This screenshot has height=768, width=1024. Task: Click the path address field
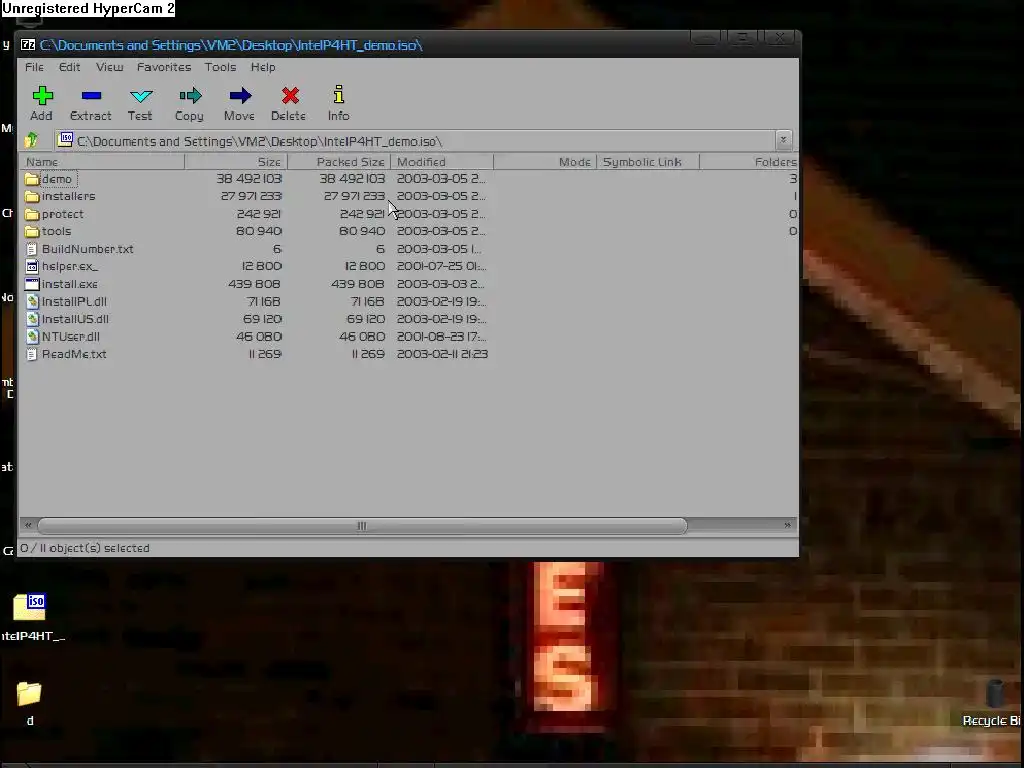point(416,141)
